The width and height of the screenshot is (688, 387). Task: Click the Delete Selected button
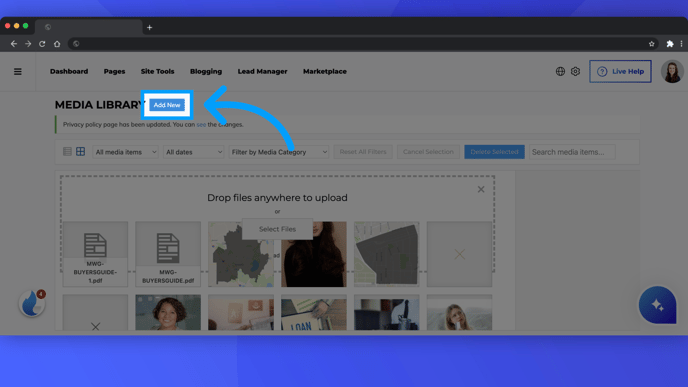[494, 152]
